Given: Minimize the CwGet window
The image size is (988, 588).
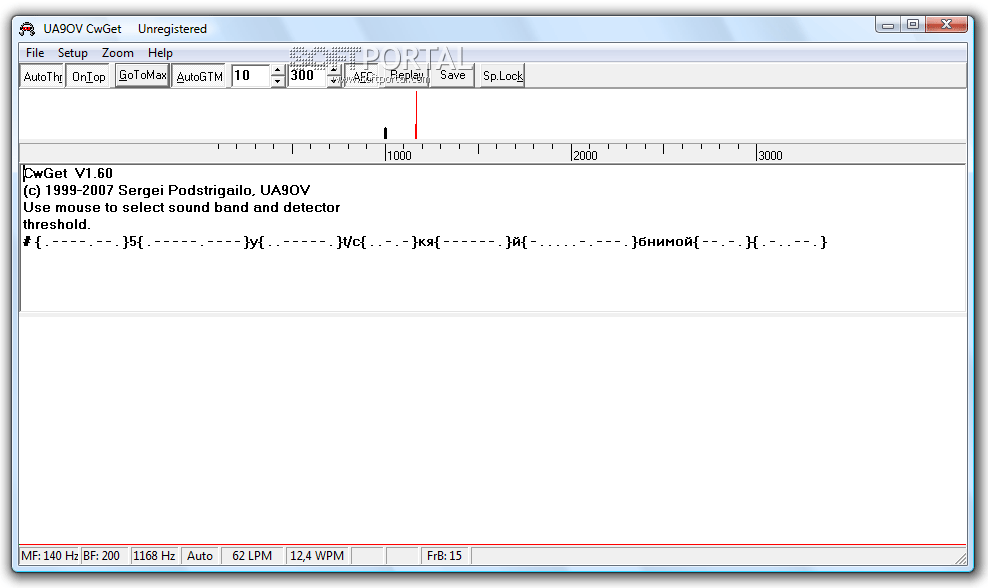Looking at the screenshot, I should click(888, 25).
